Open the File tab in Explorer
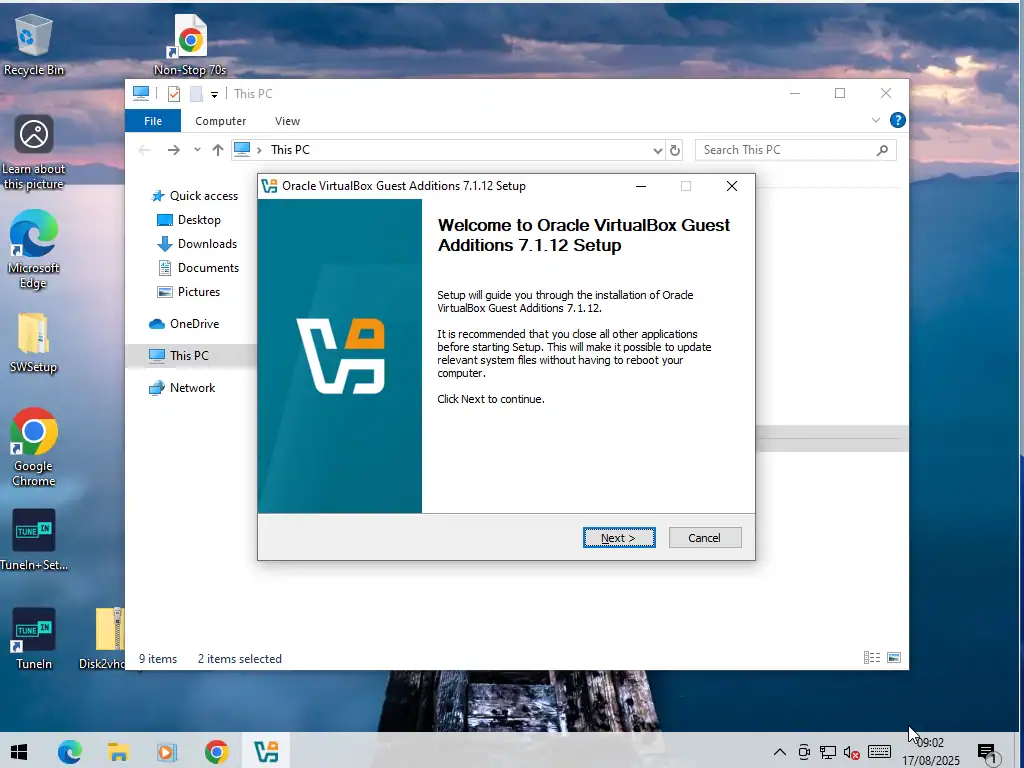 153,121
